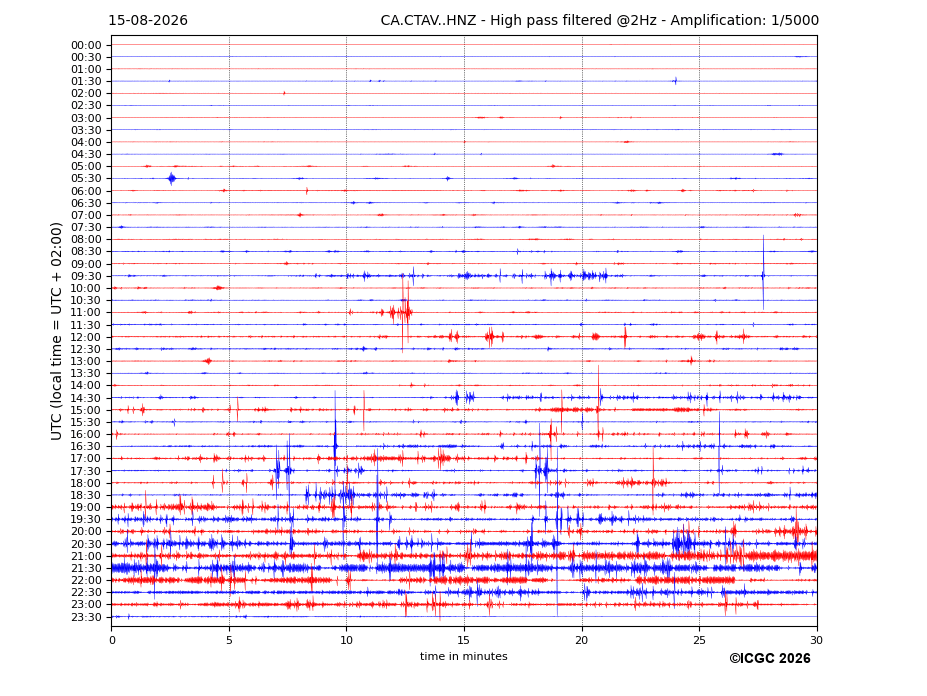Click the x-axis tick label 5
The height and width of the screenshot is (696, 927).
click(229, 640)
